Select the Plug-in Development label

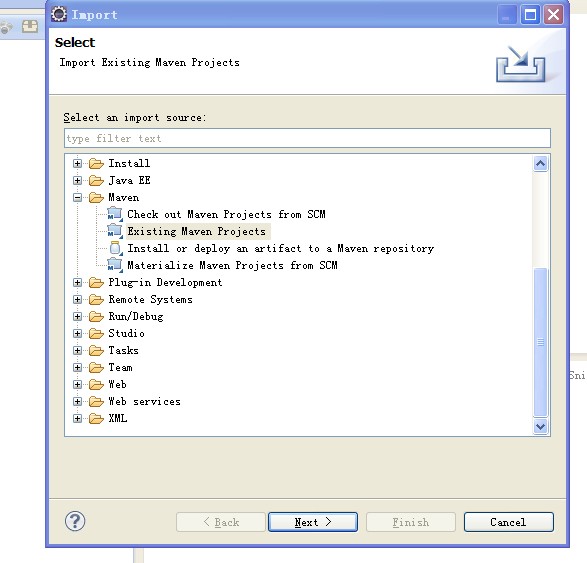[165, 283]
